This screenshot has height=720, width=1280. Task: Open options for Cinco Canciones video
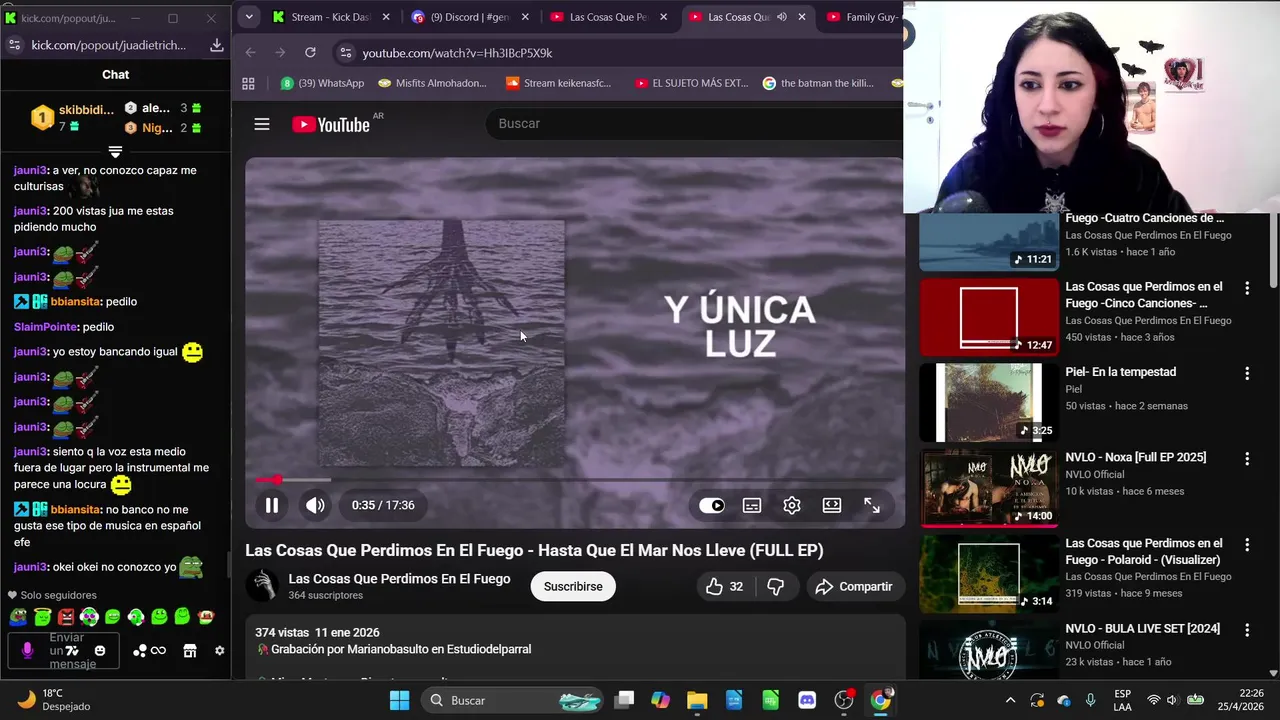click(1247, 288)
